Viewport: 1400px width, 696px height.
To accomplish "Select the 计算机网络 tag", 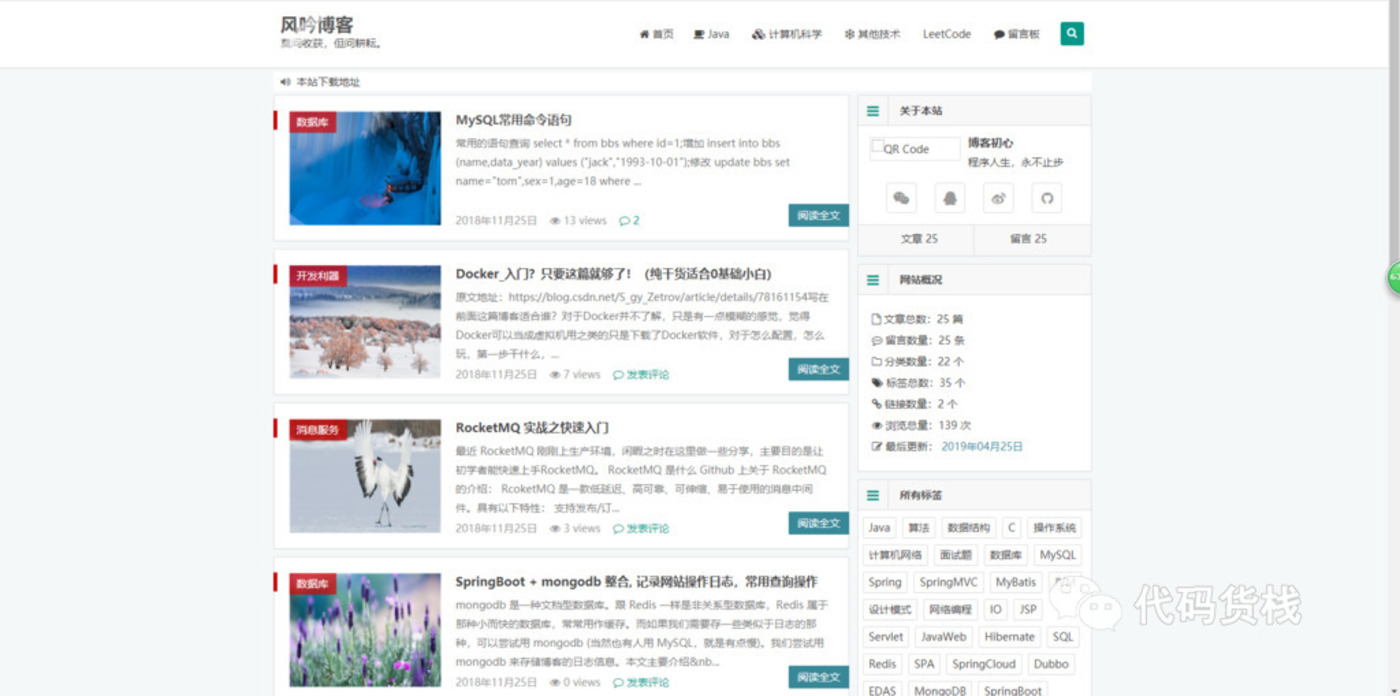I will pos(895,555).
